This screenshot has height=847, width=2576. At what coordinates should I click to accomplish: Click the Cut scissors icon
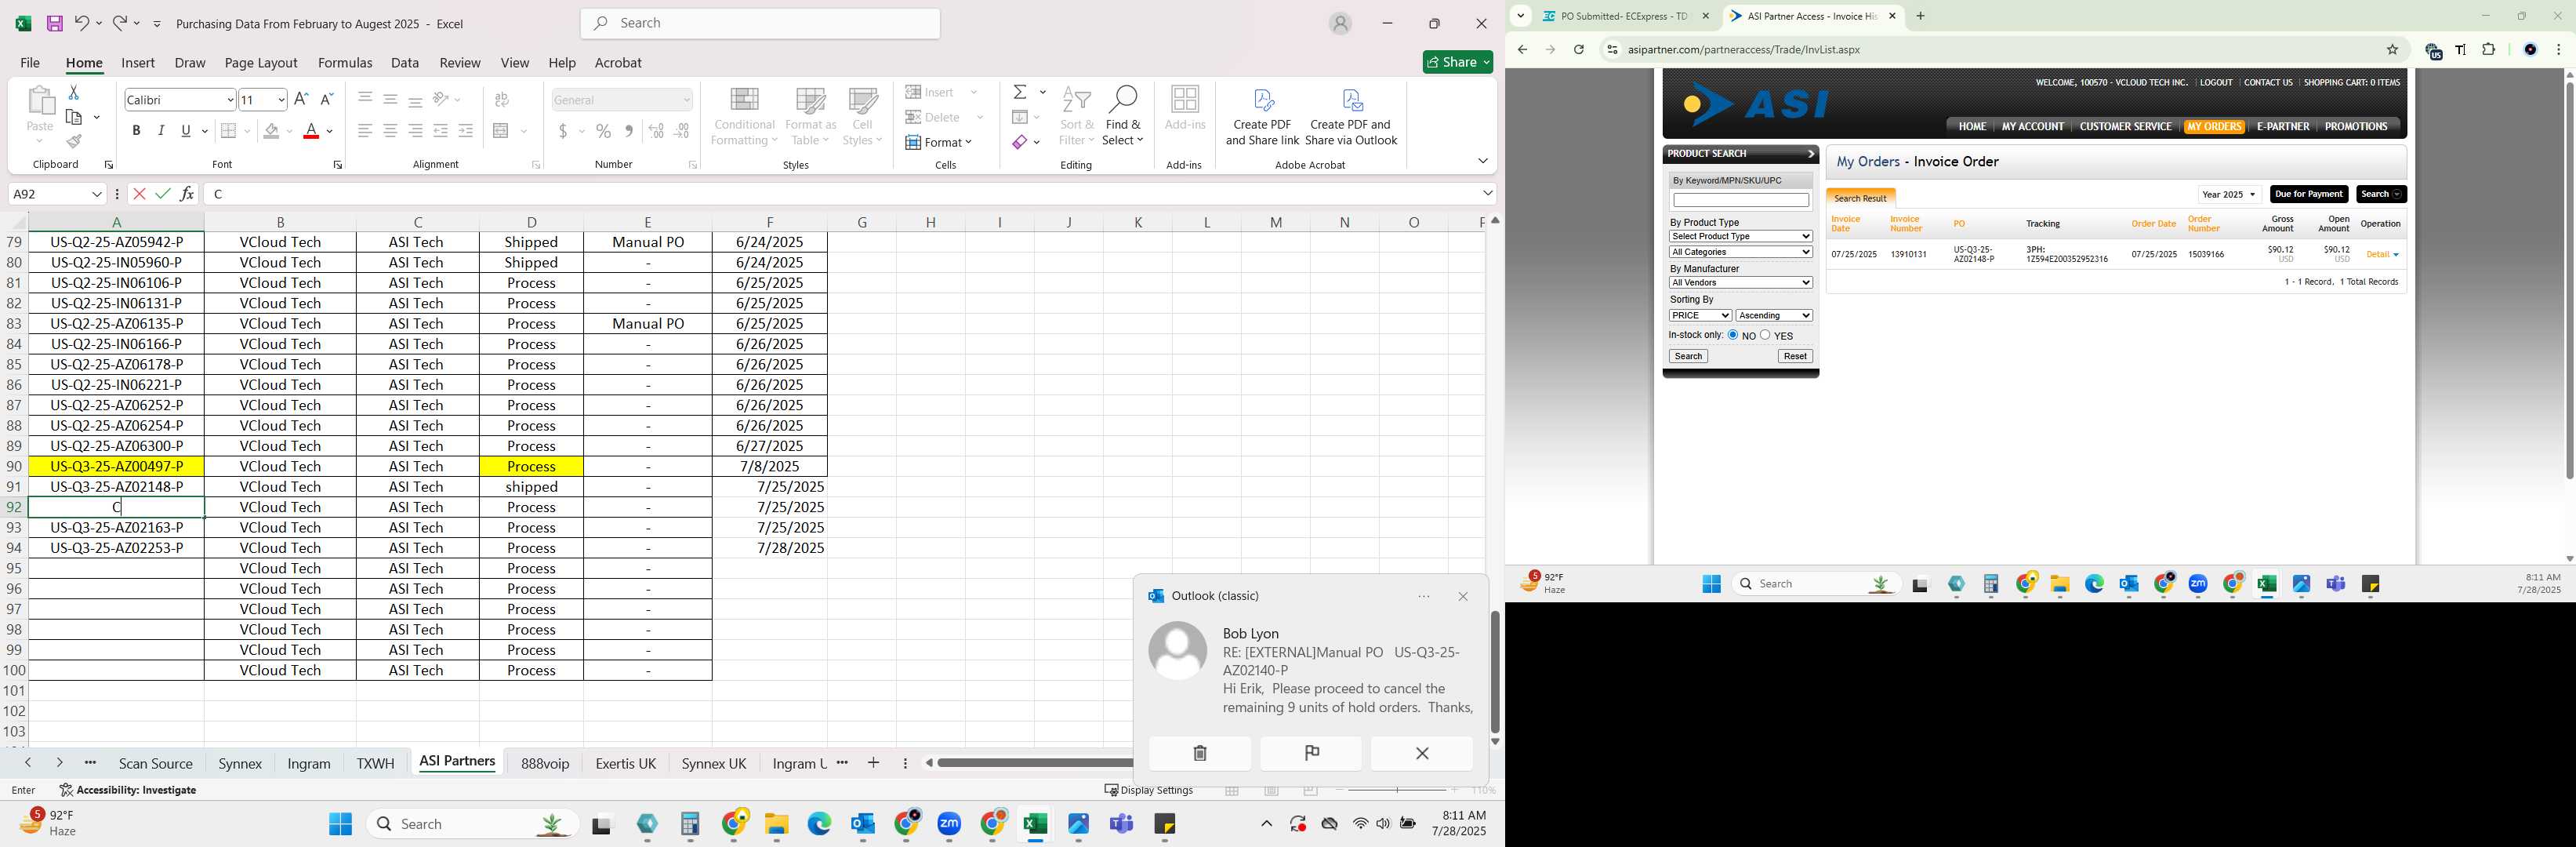(73, 92)
